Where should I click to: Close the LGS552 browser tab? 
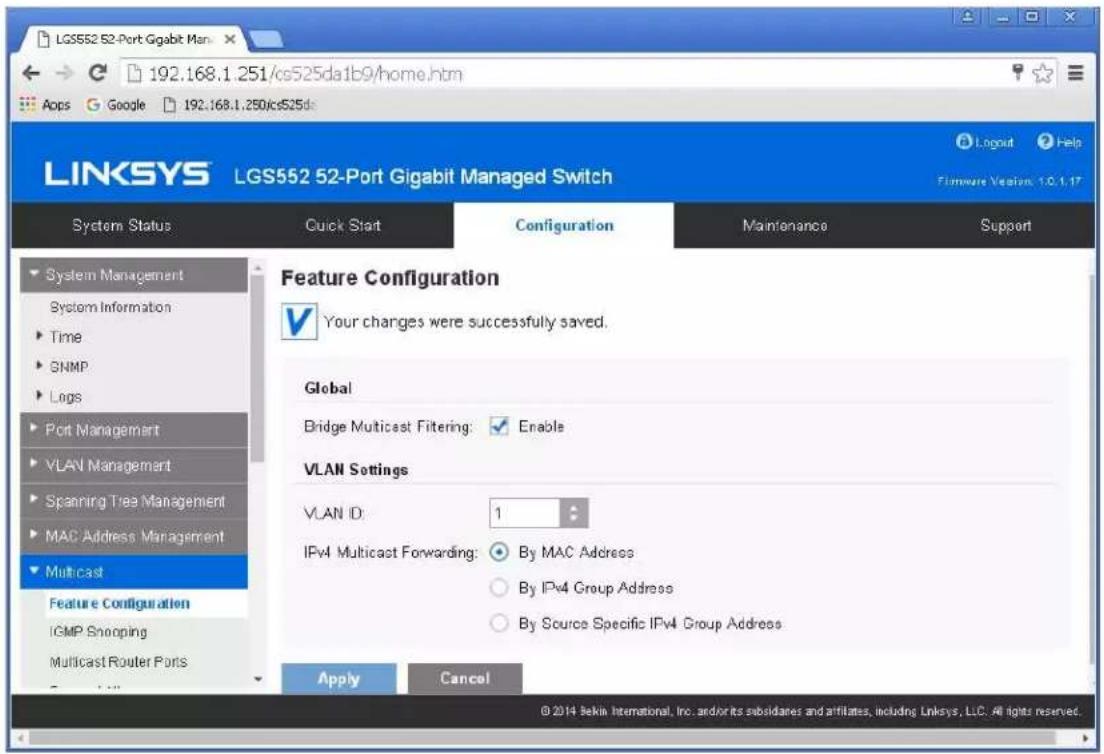pos(230,39)
